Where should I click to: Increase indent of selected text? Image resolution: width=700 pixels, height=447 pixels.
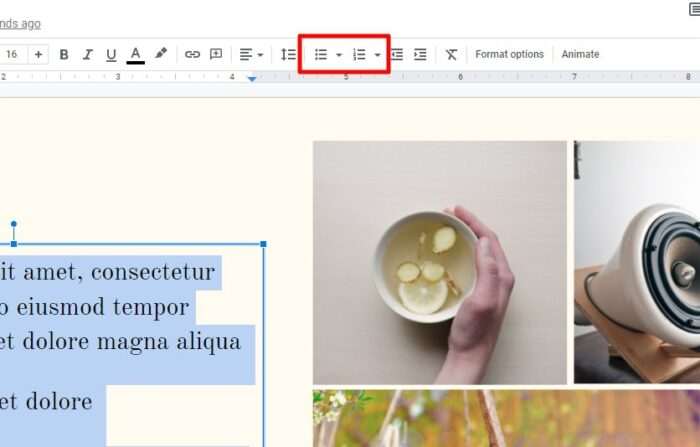[x=420, y=54]
